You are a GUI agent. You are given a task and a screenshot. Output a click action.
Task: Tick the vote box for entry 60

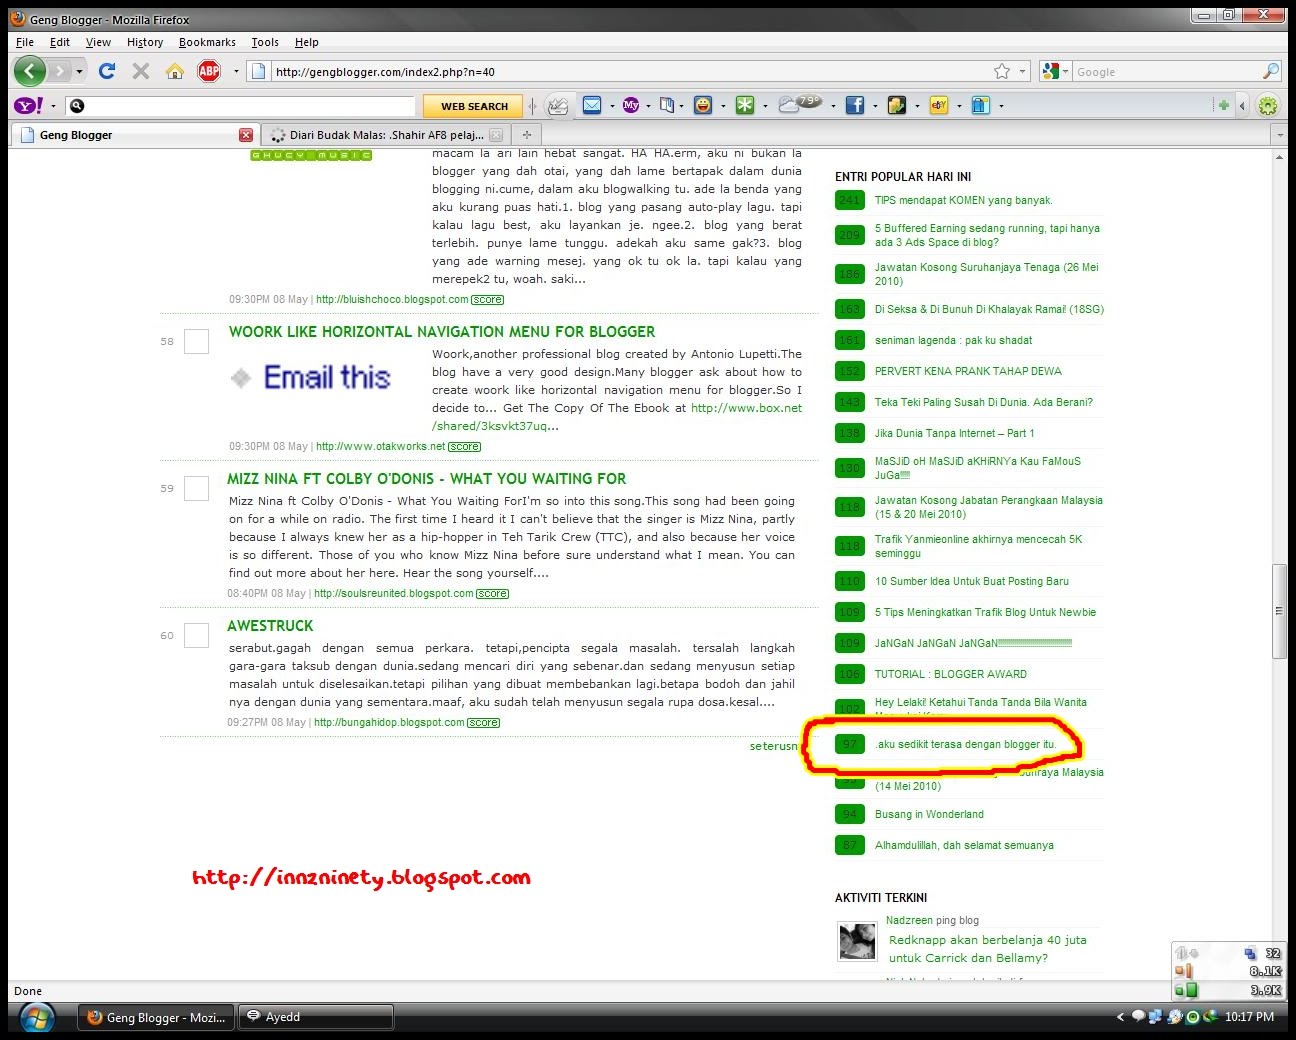point(197,635)
